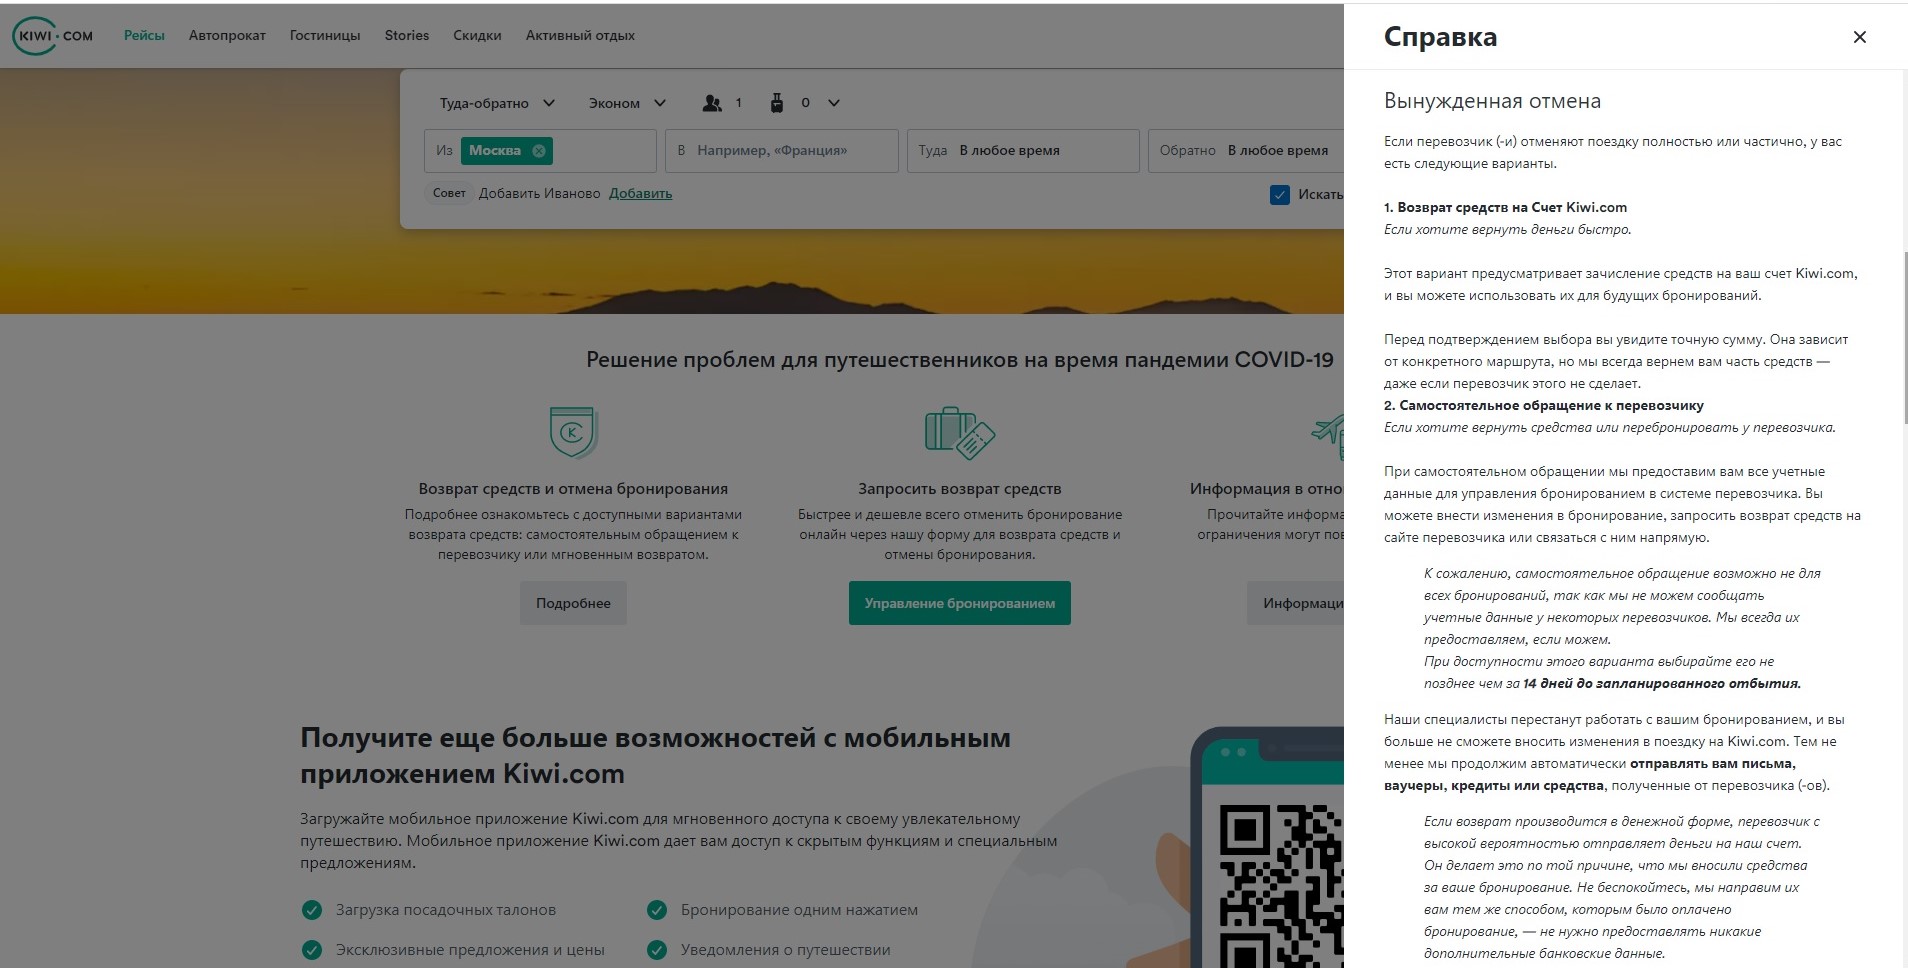The image size is (1908, 968).
Task: Open the Stories menu item
Action: tap(407, 36)
